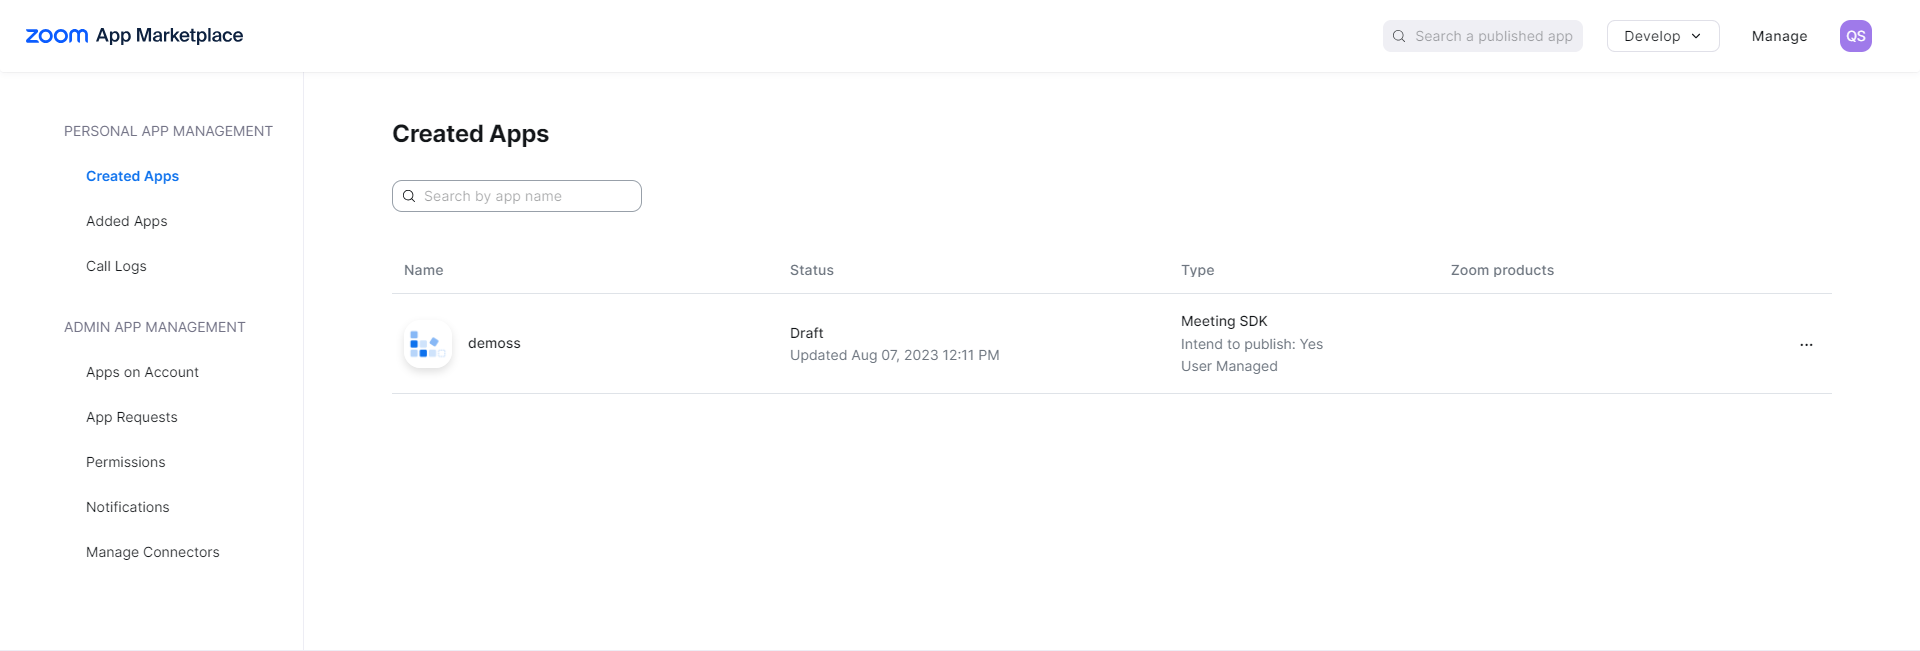The image size is (1920, 651).
Task: Open Apps on Account page
Action: tap(142, 372)
